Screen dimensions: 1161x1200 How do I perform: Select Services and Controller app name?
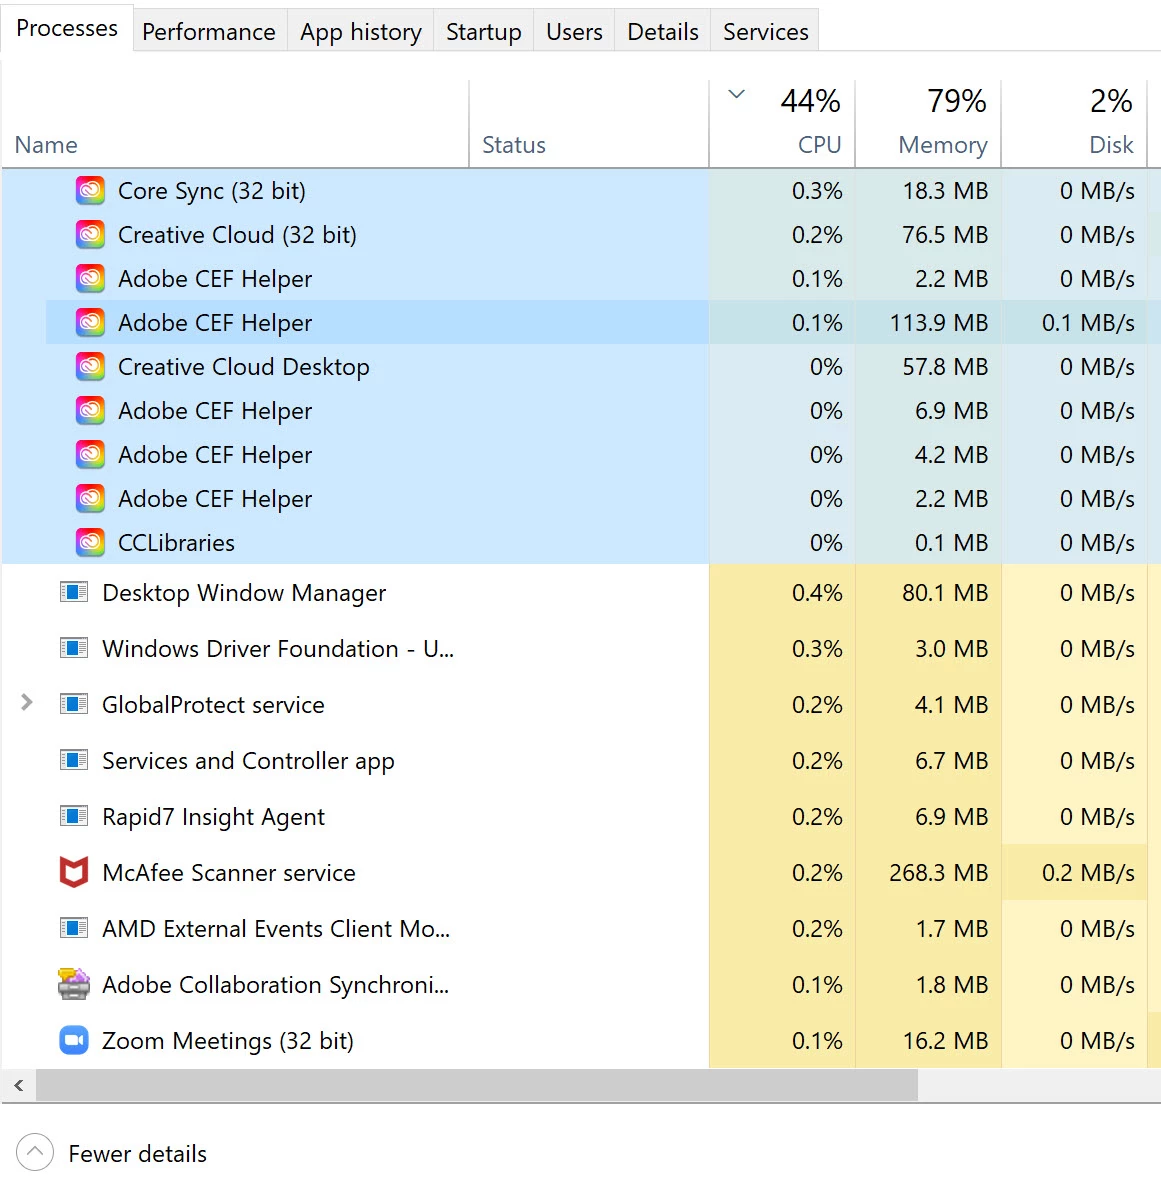tap(248, 761)
